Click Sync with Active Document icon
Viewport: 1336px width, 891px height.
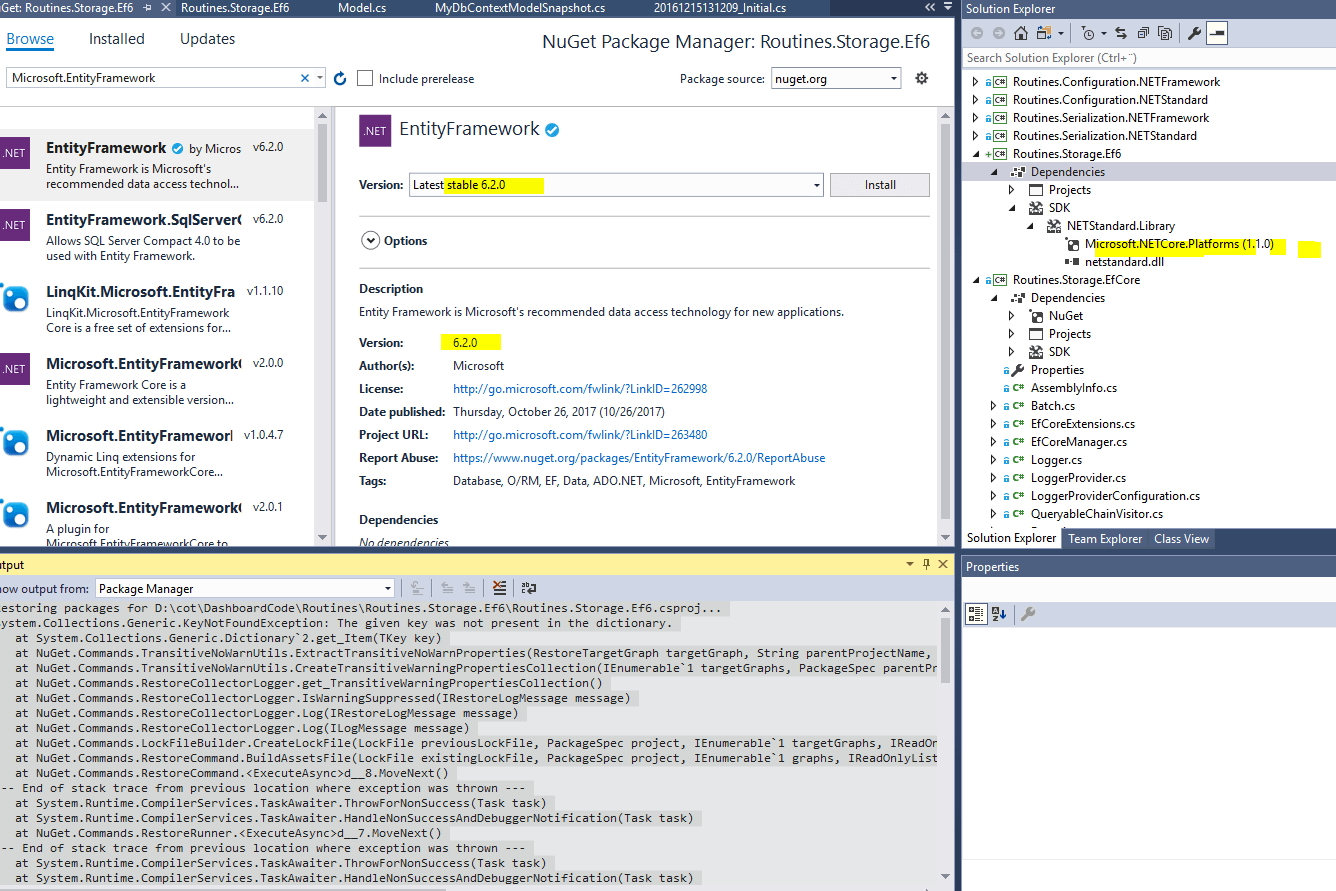(1121, 33)
